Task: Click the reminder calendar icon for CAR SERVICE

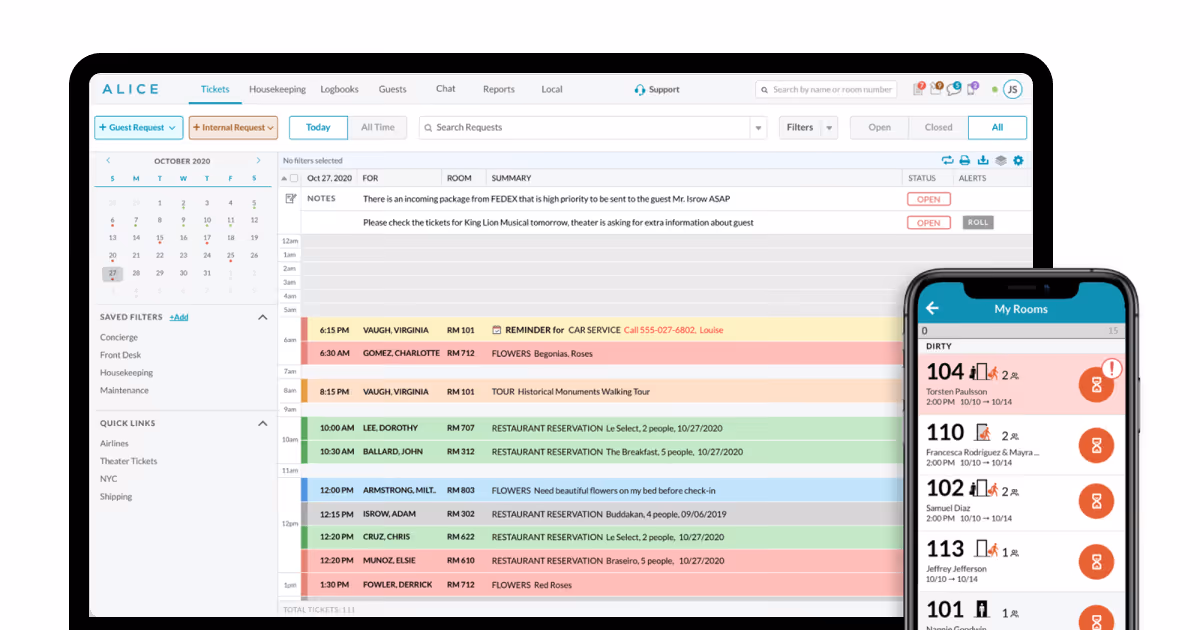Action: 496,330
